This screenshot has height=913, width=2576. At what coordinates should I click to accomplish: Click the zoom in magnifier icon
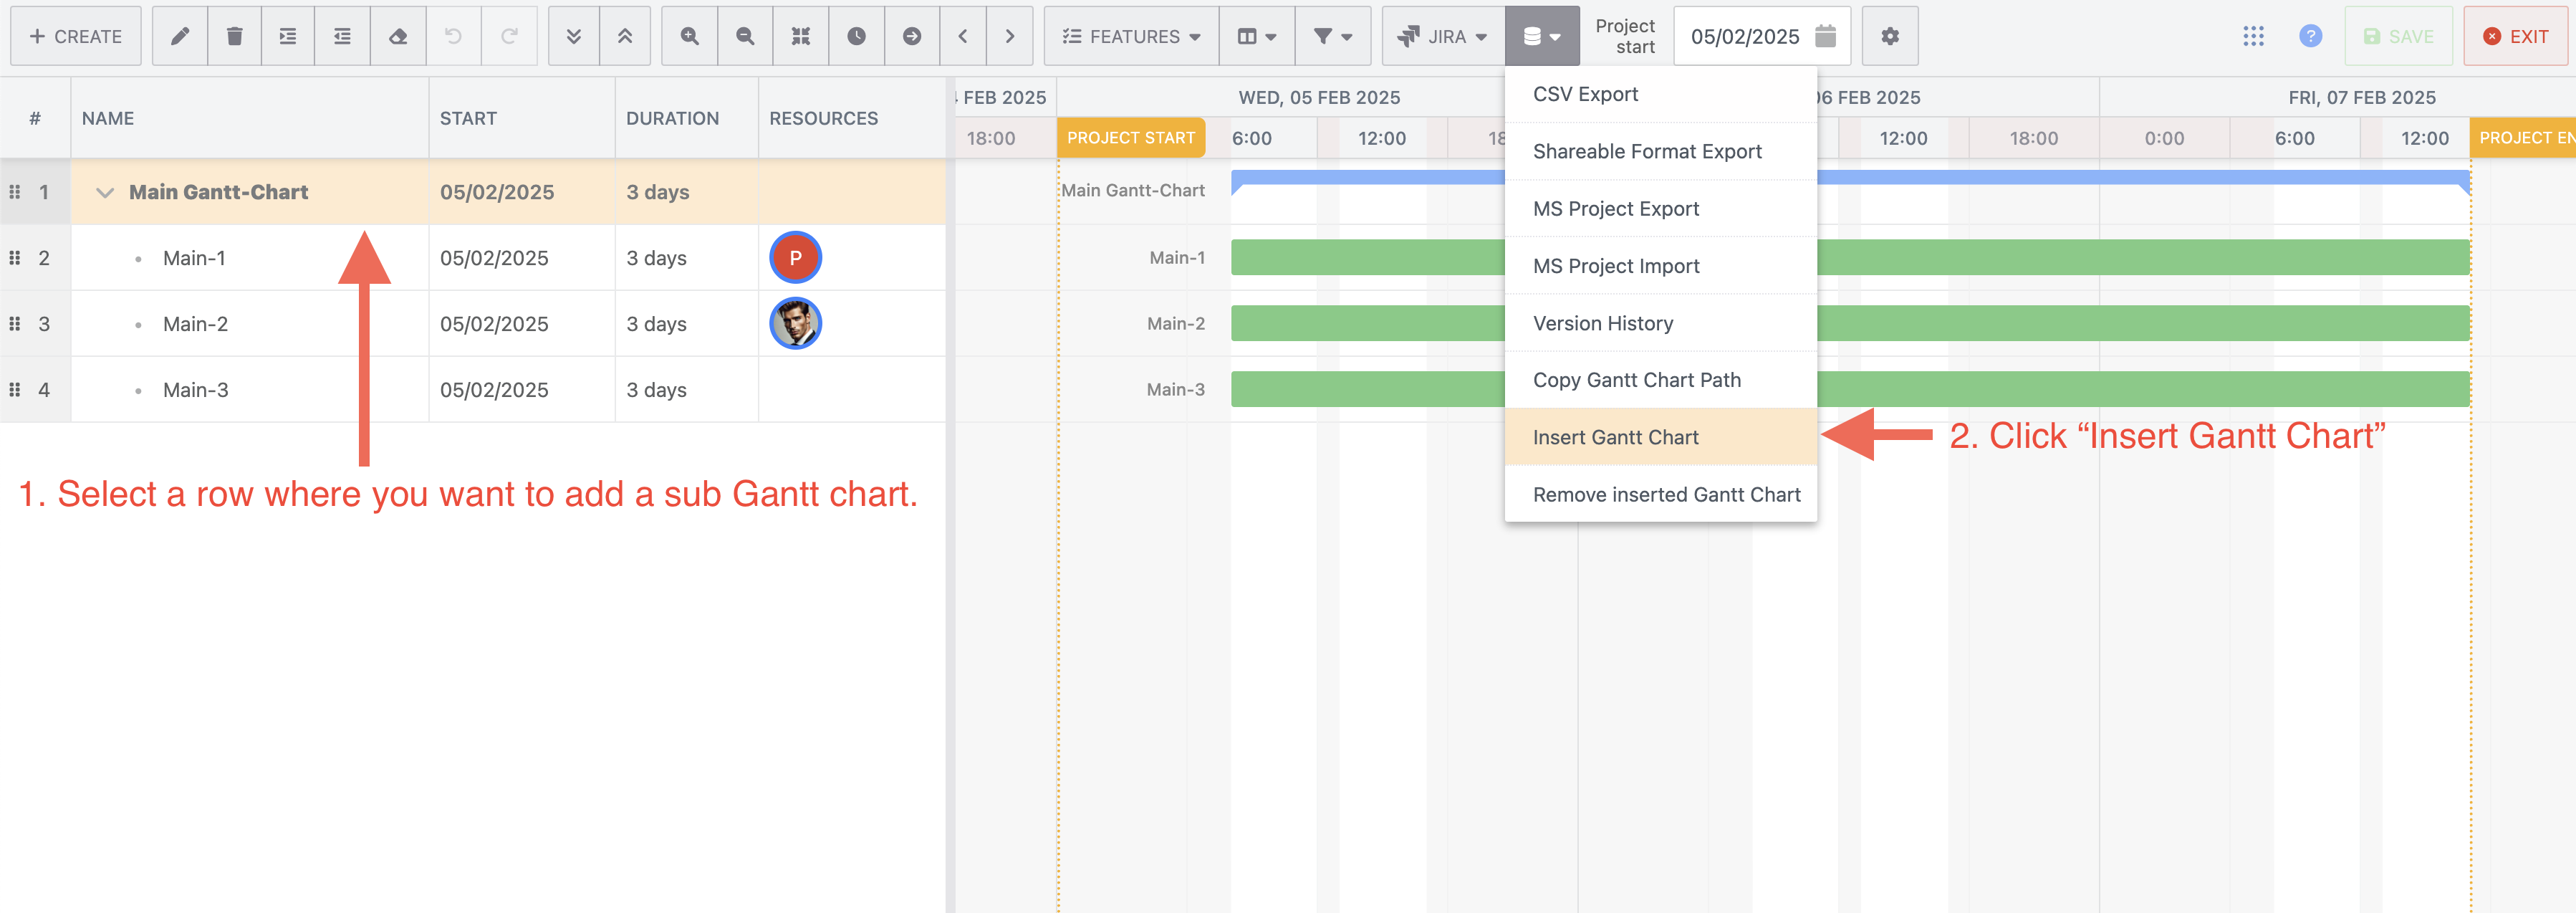(x=689, y=36)
